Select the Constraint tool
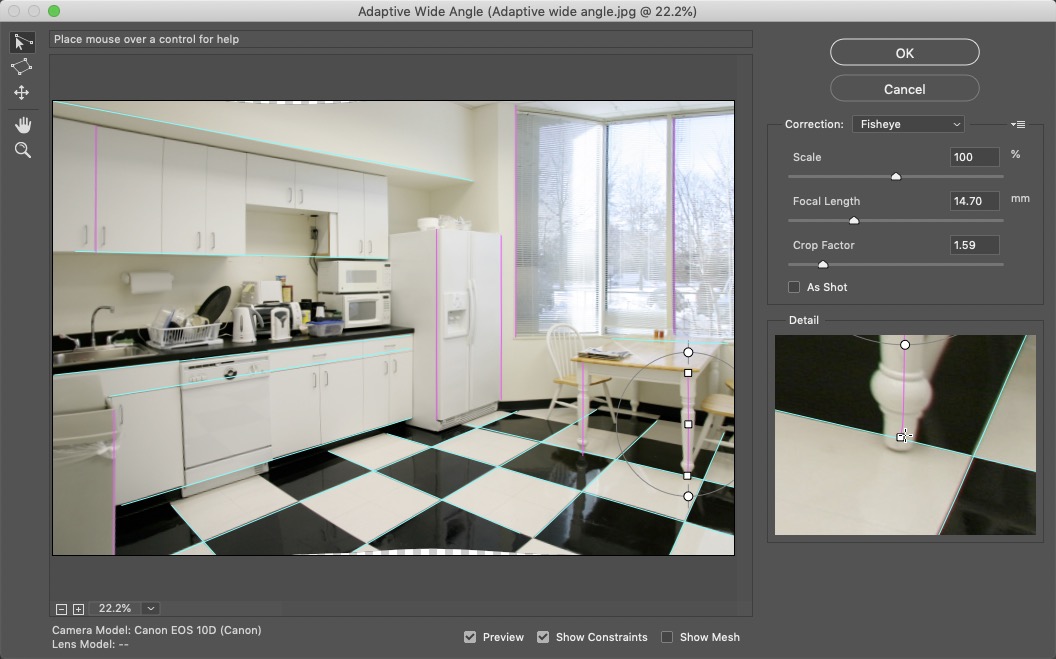 click(21, 42)
